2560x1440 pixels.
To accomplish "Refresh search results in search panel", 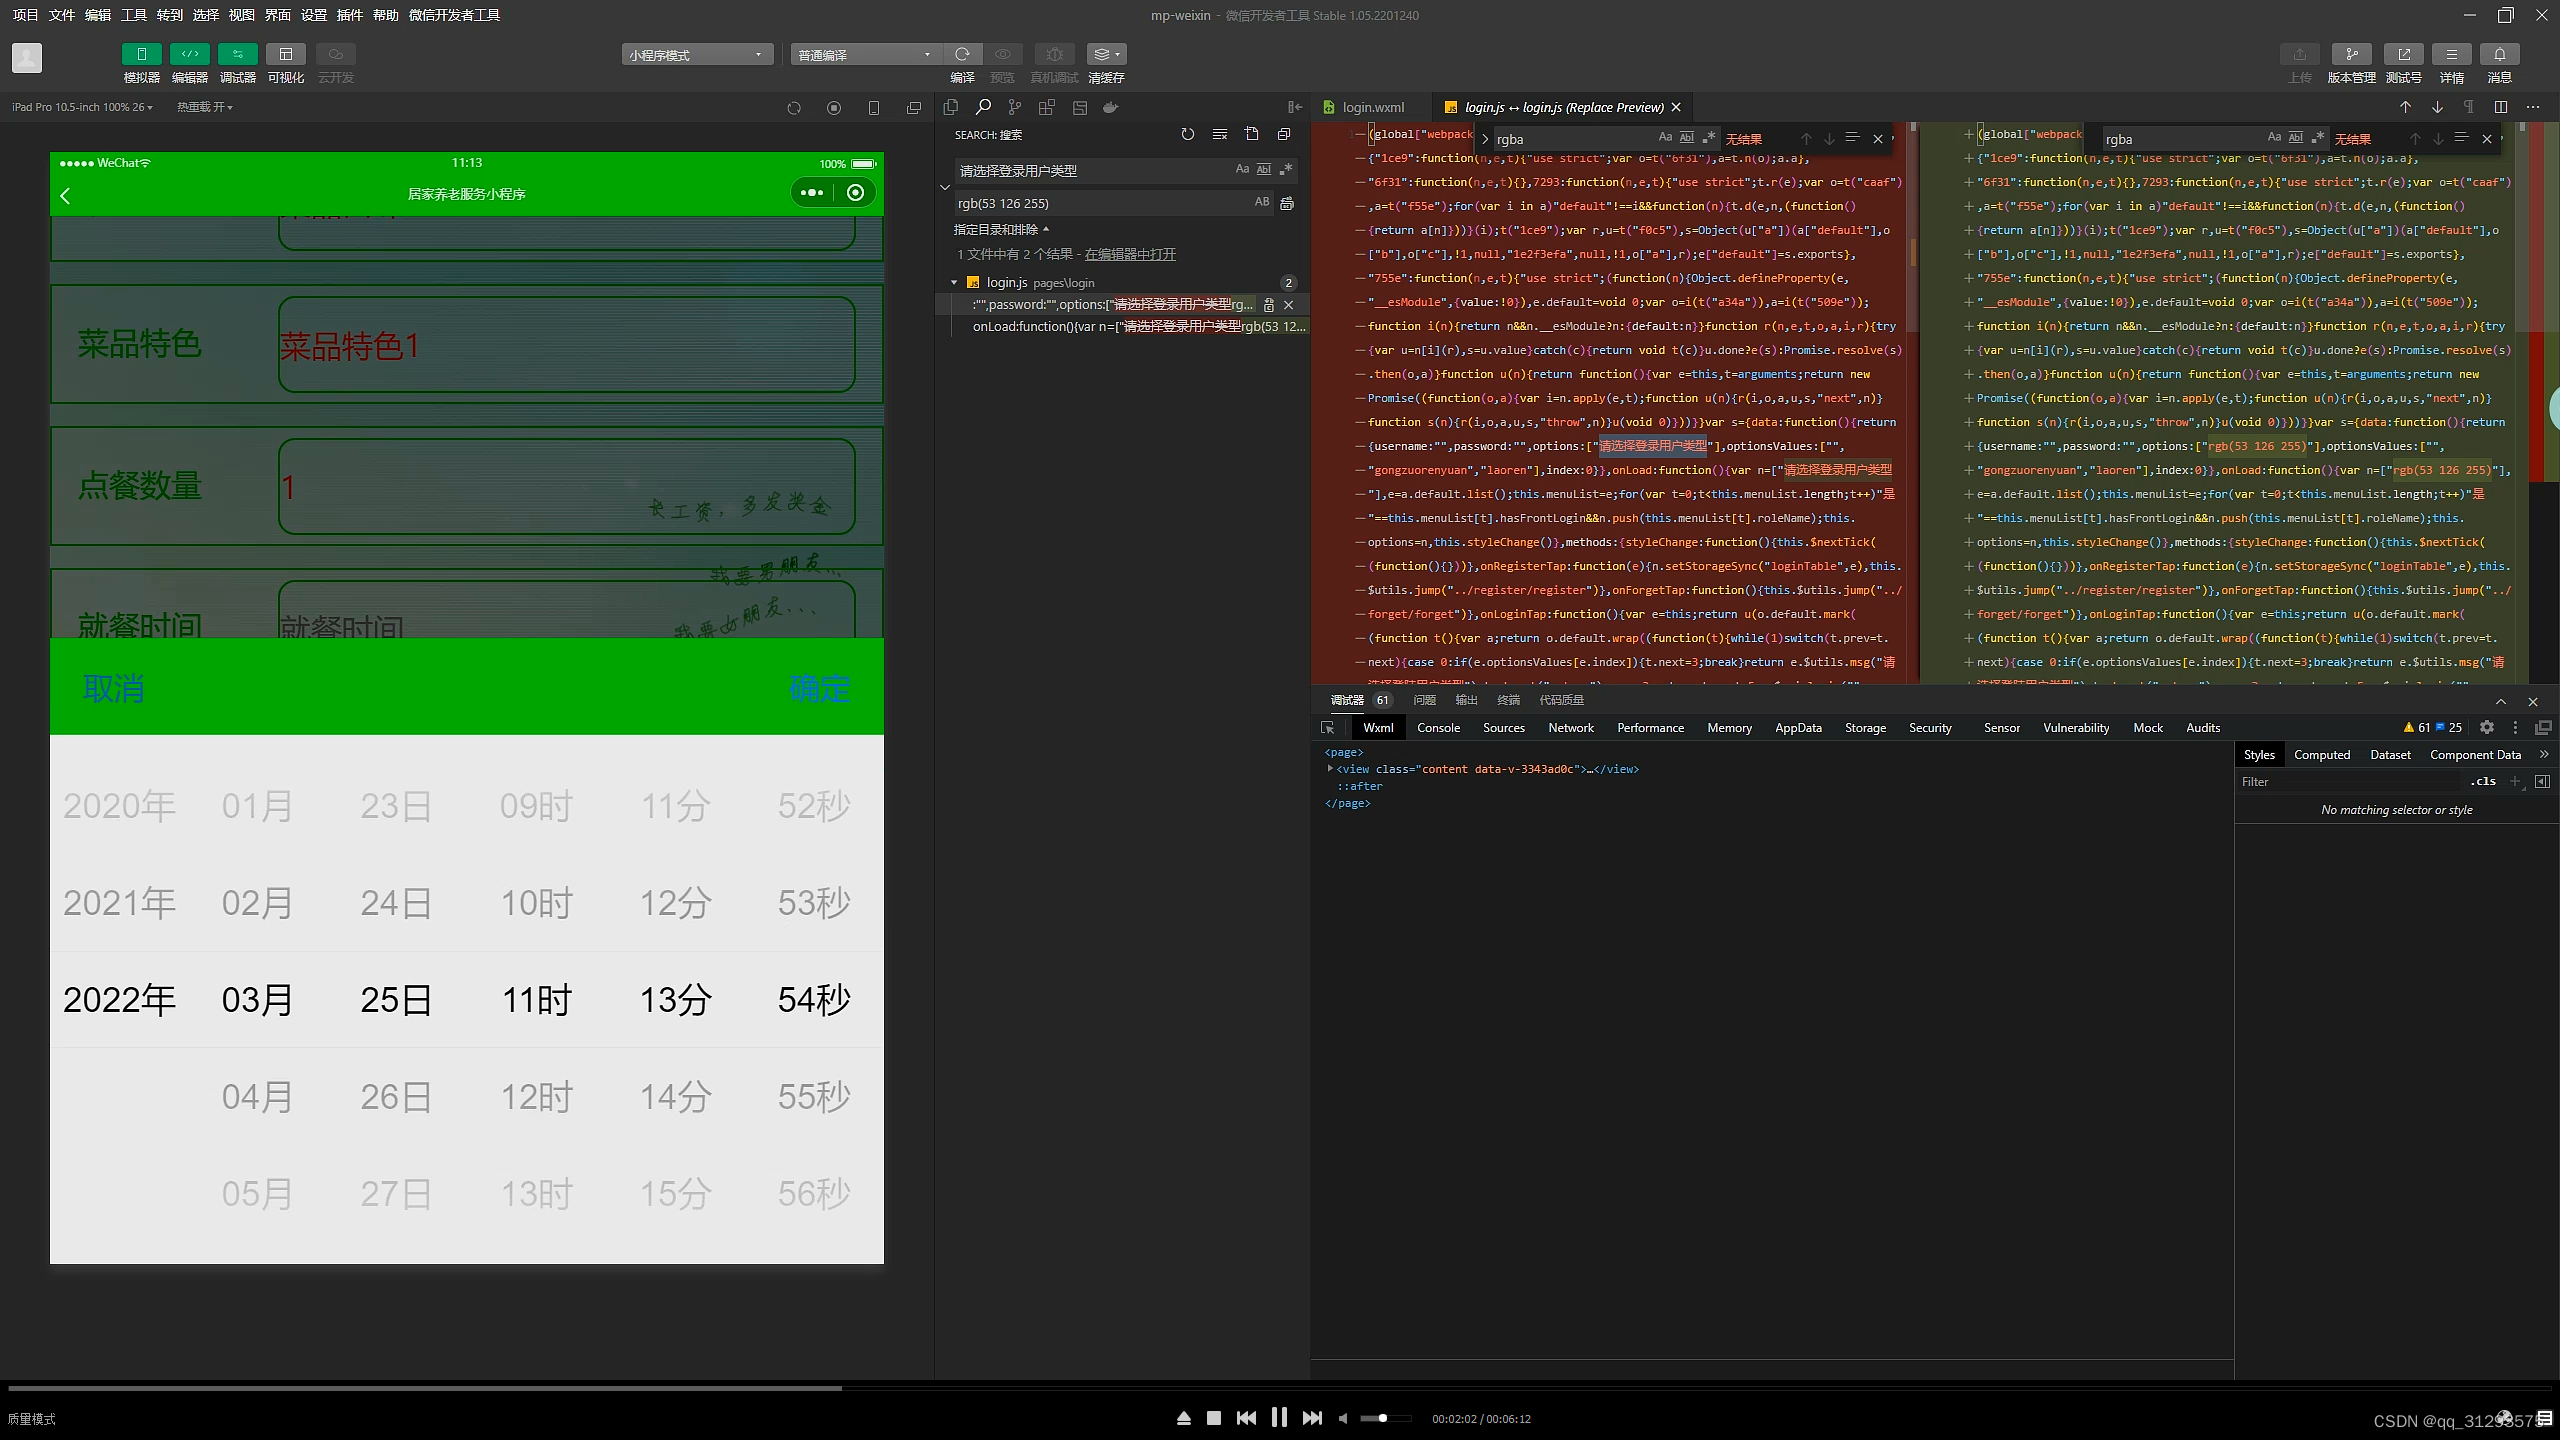I will [x=1187, y=134].
